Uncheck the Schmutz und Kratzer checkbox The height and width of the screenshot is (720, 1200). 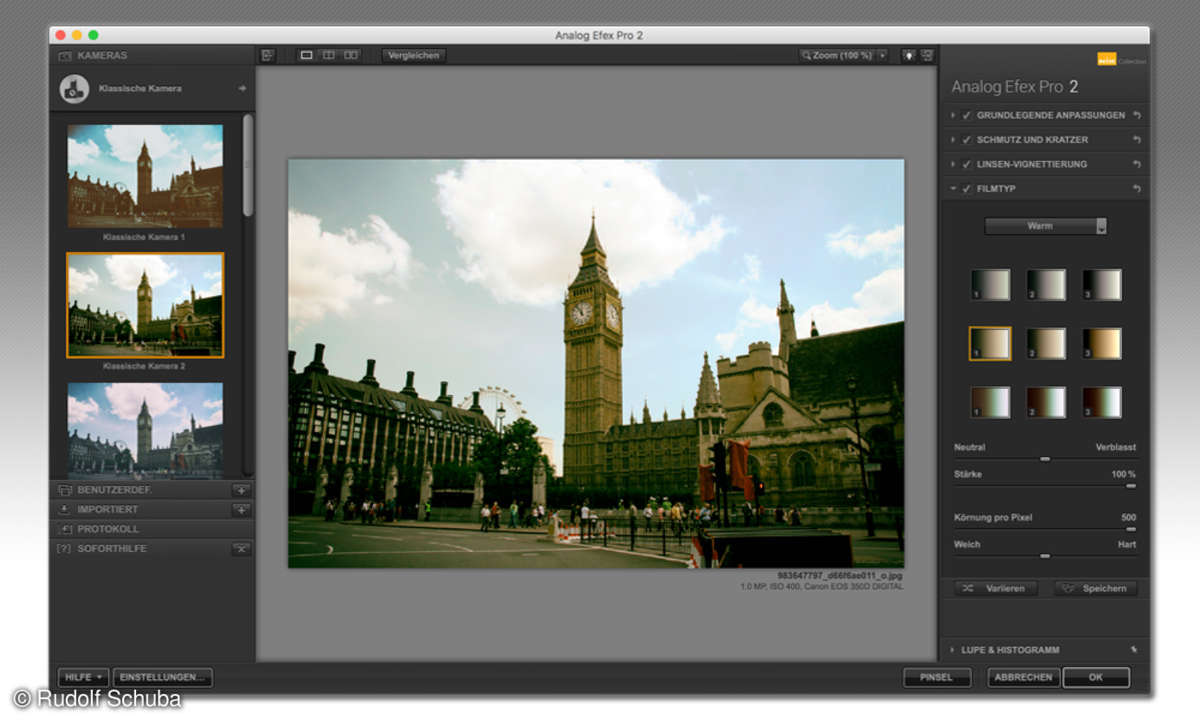[967, 139]
